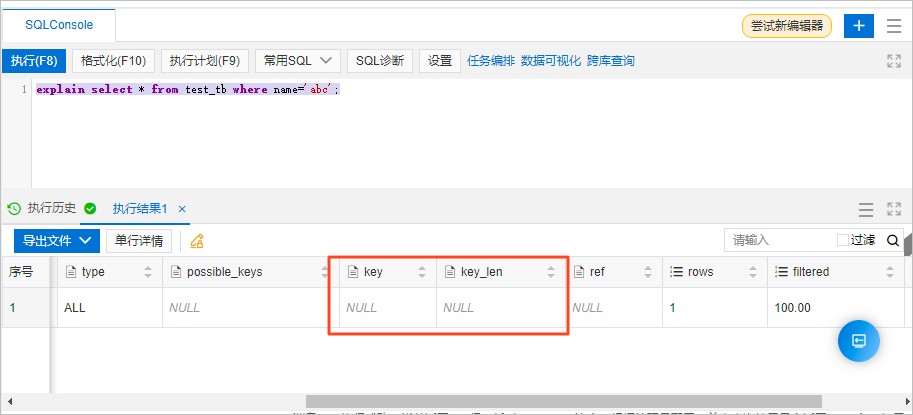Click the 格式化(F10) button

pyautogui.click(x=114, y=61)
